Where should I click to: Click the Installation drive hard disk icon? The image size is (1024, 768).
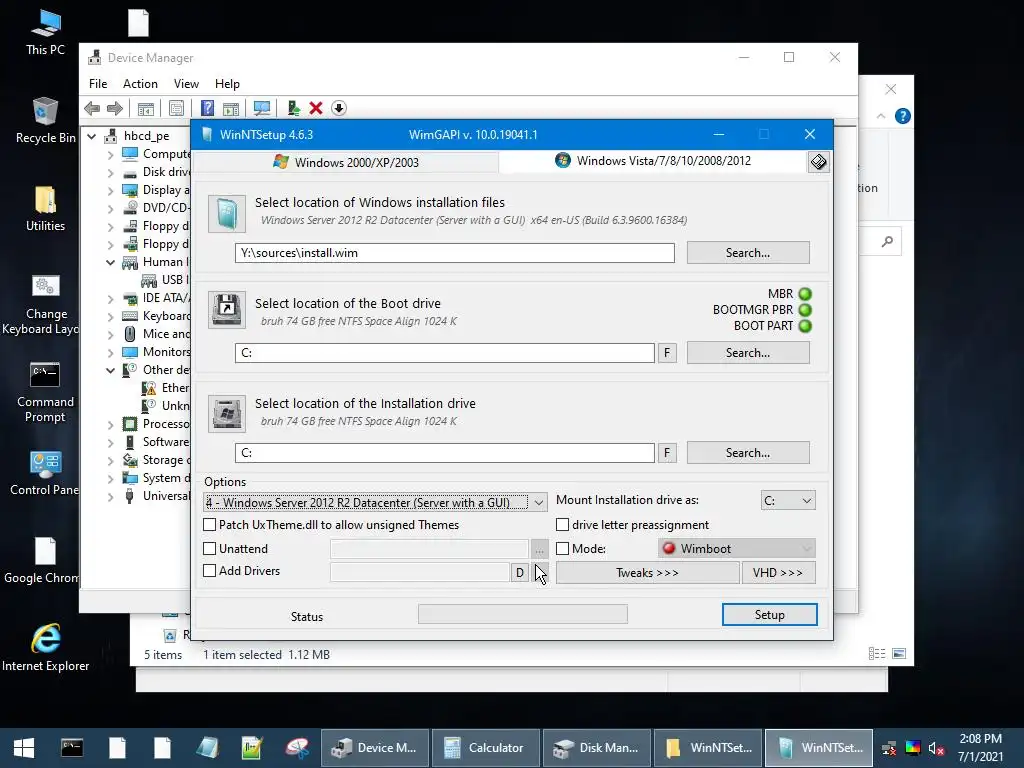227,413
